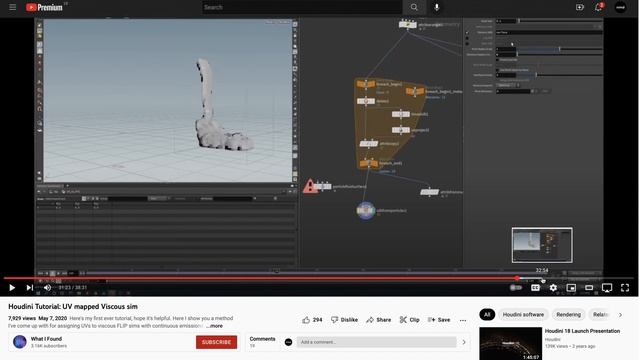Play the video
640x360 pixels.
click(x=12, y=288)
